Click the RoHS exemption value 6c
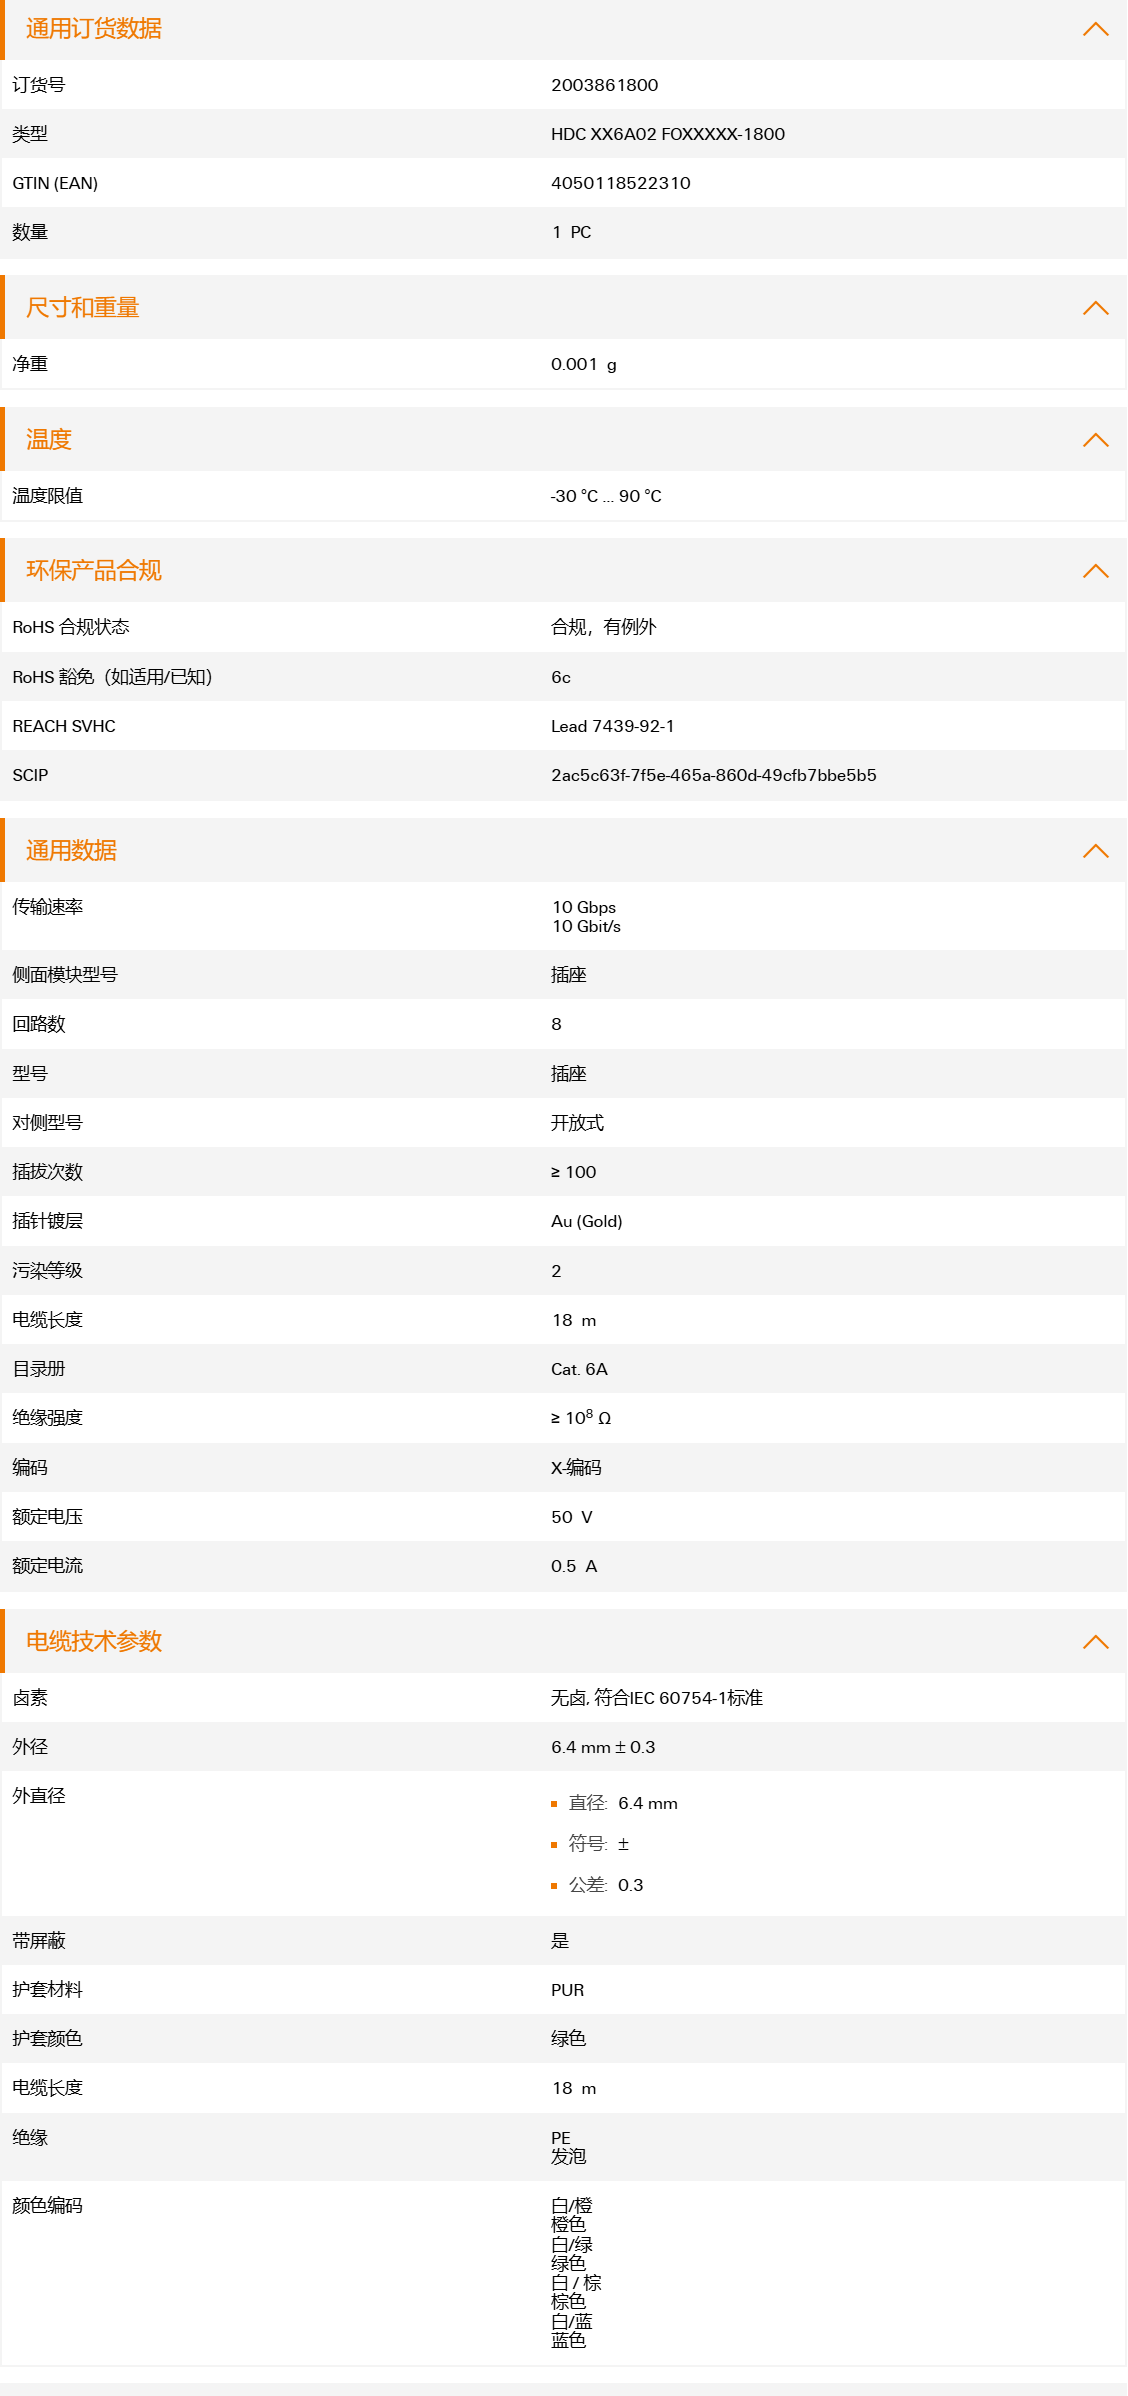This screenshot has width=1128, height=2396. click(561, 677)
